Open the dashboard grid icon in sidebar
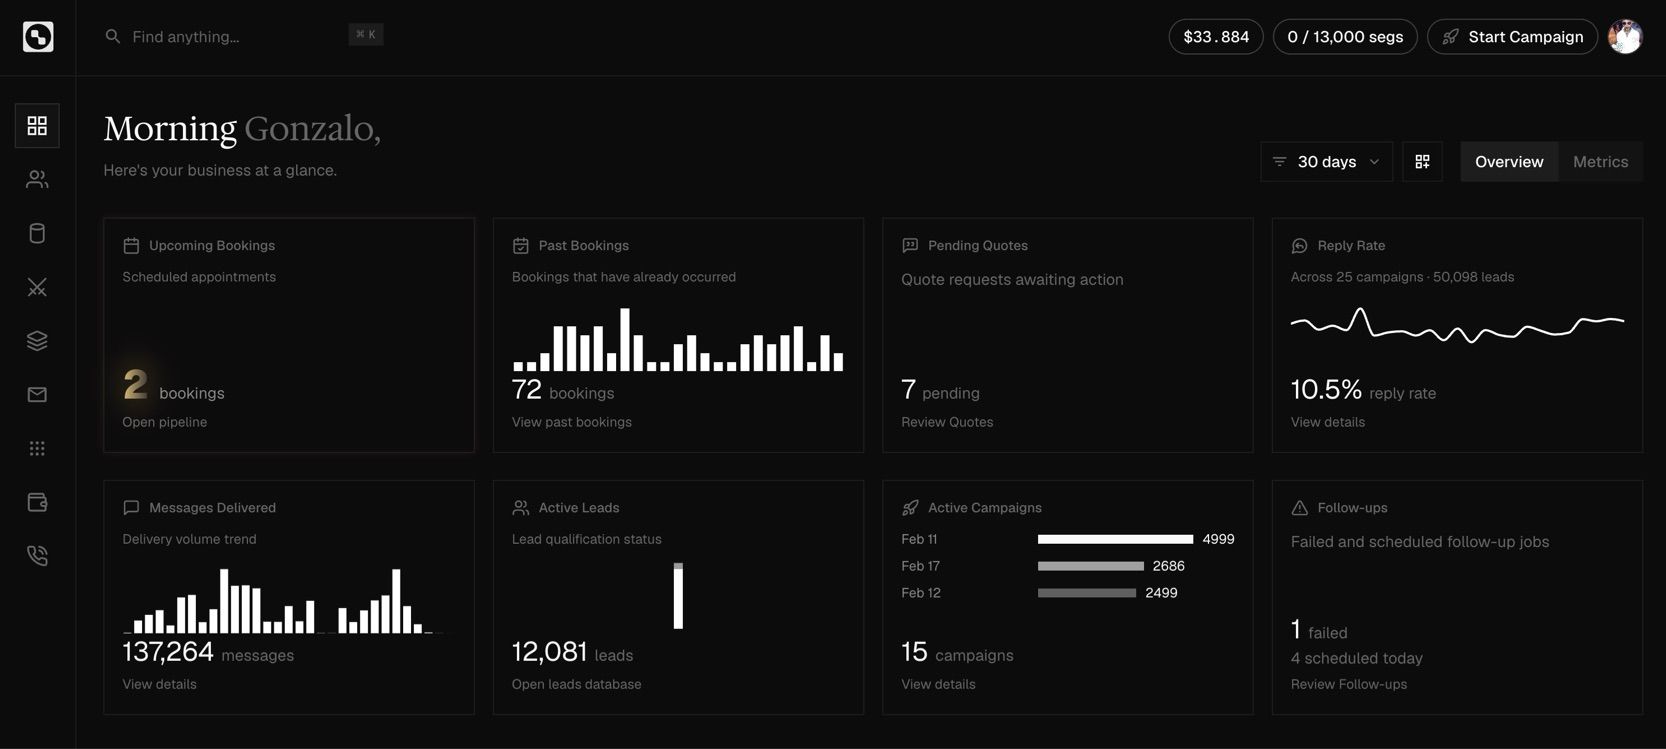The height and width of the screenshot is (749, 1666). 37,126
